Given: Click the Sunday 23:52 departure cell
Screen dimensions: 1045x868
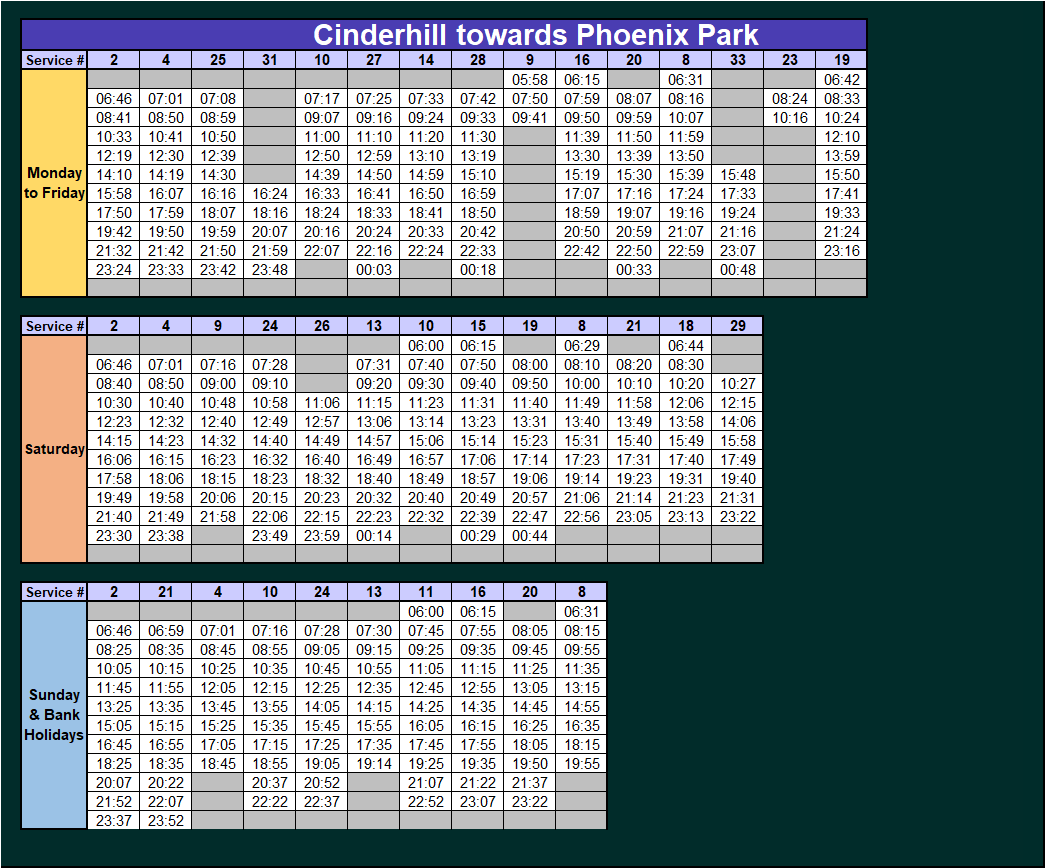Looking at the screenshot, I should tap(166, 821).
